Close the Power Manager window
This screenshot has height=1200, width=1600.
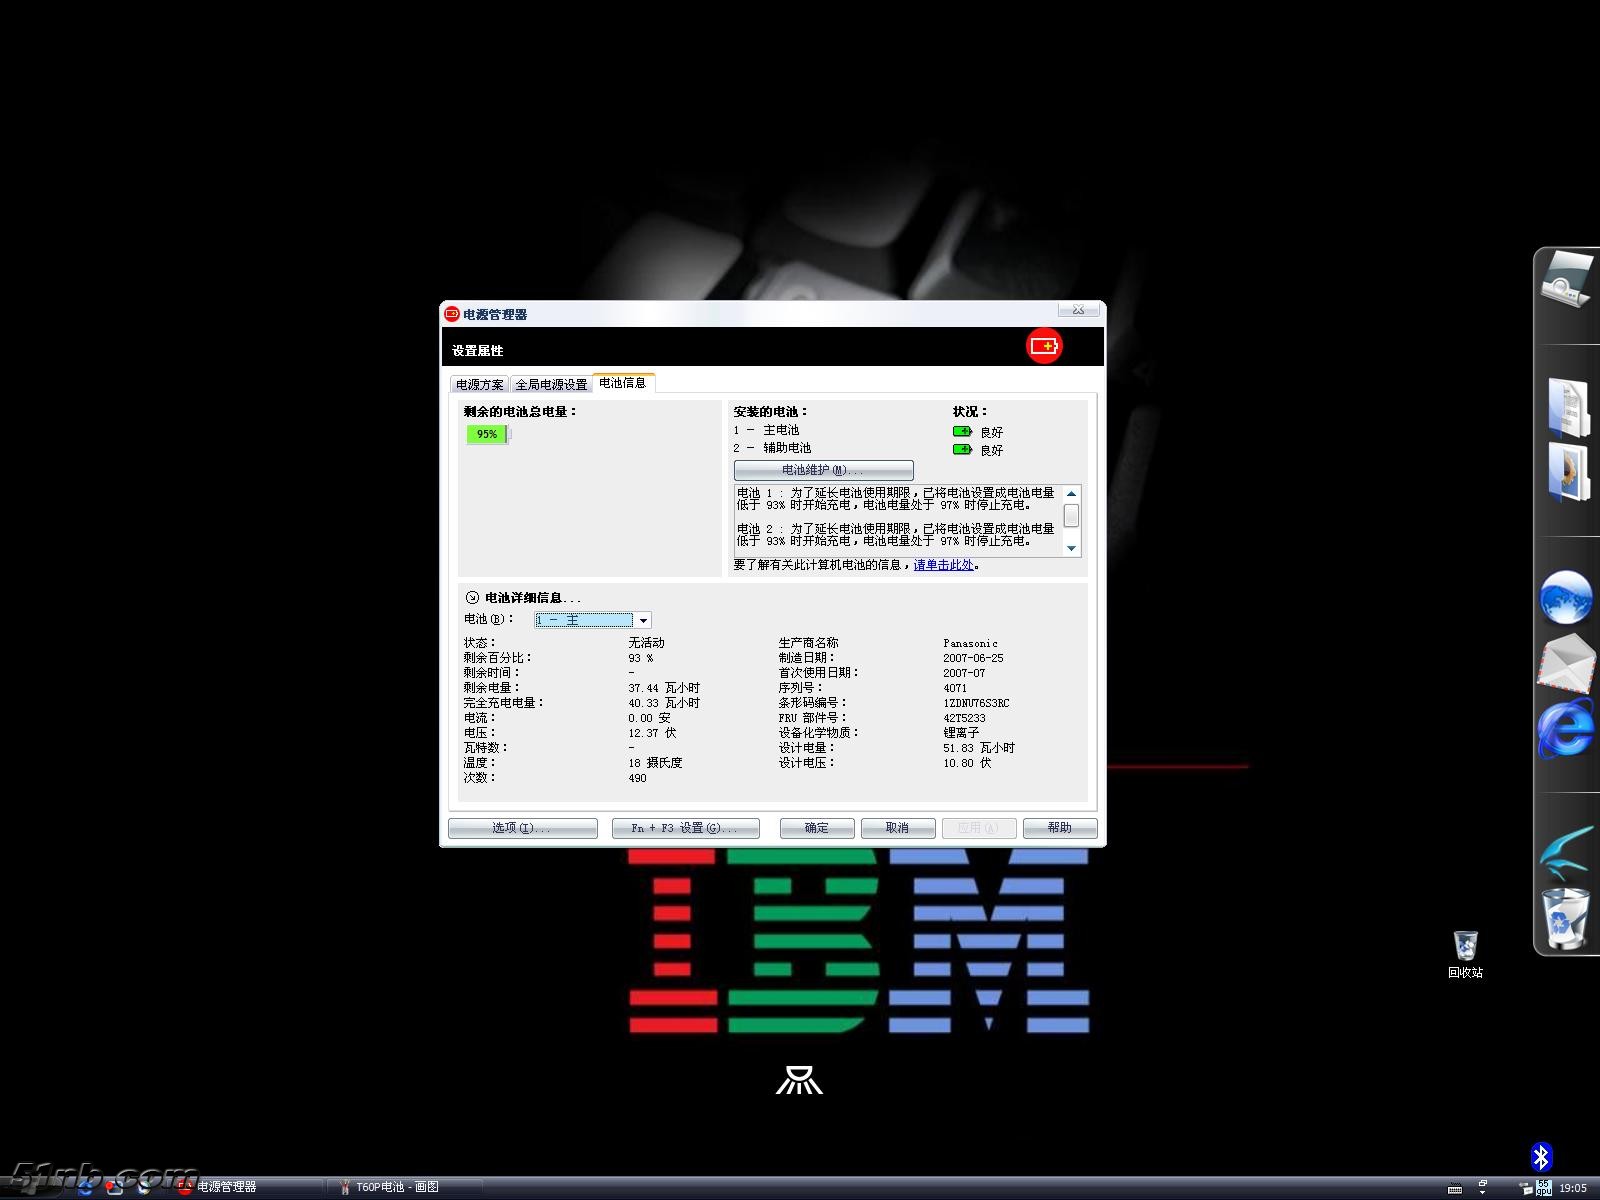tap(1078, 310)
